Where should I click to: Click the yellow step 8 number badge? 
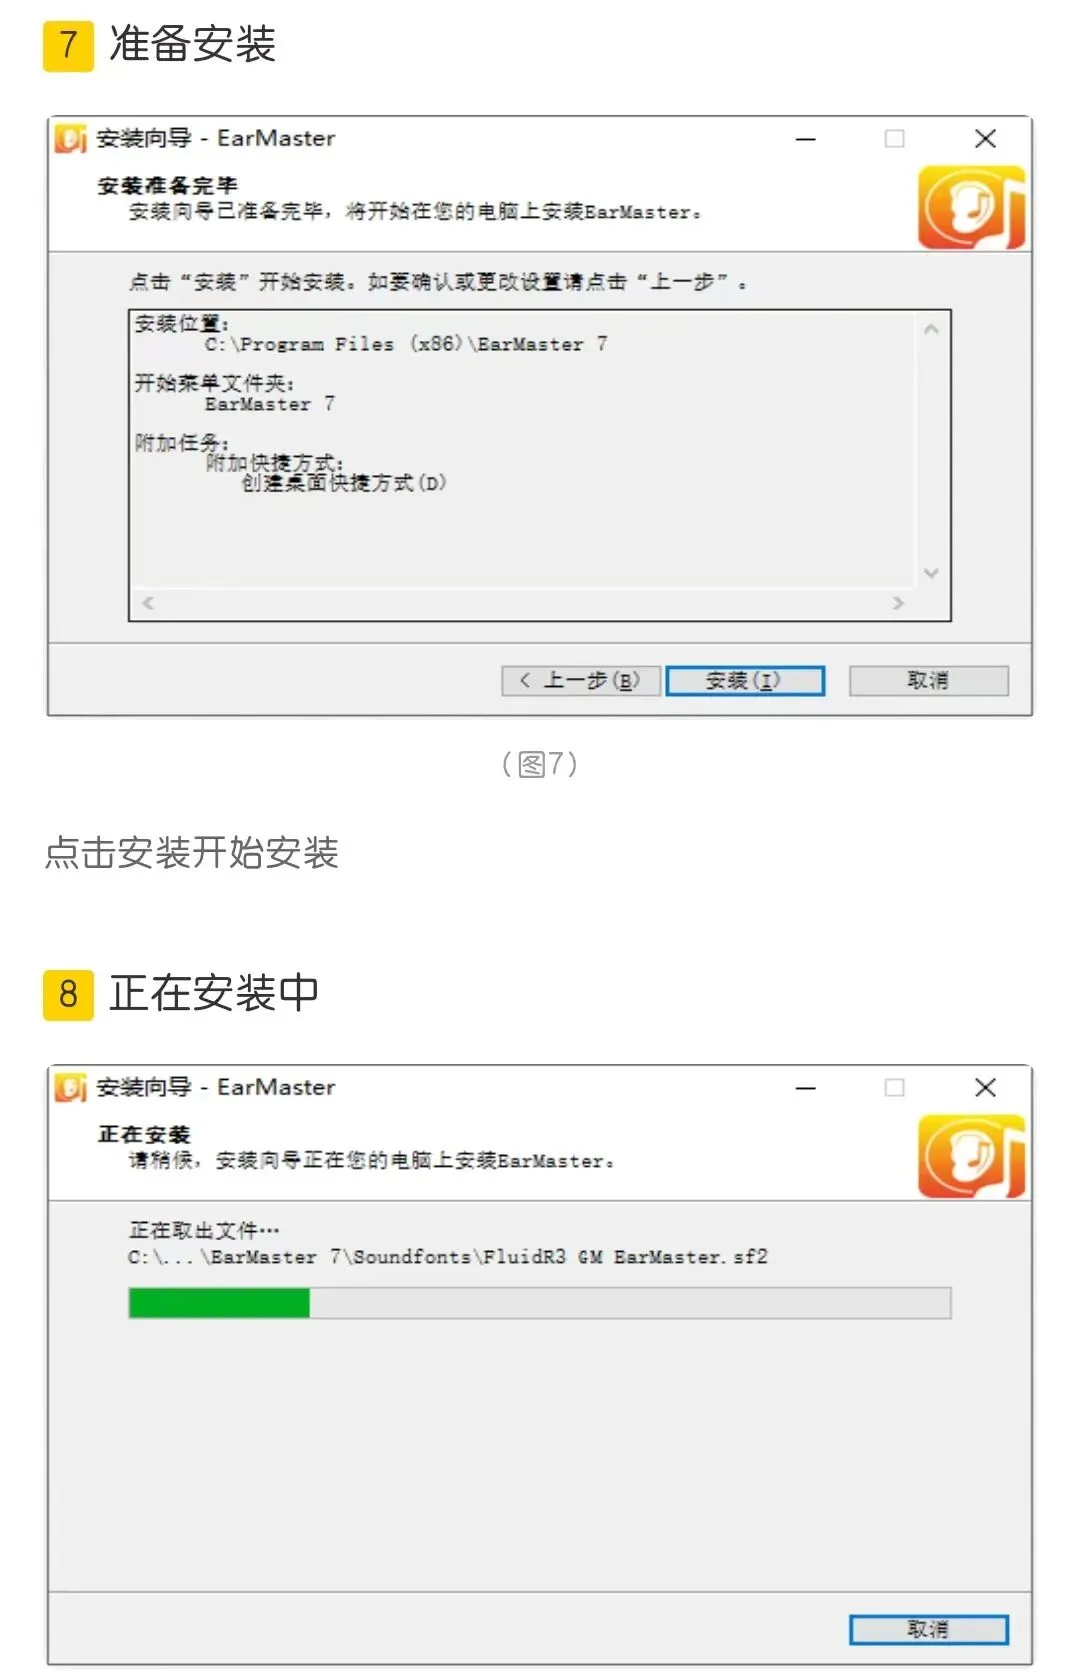click(68, 994)
